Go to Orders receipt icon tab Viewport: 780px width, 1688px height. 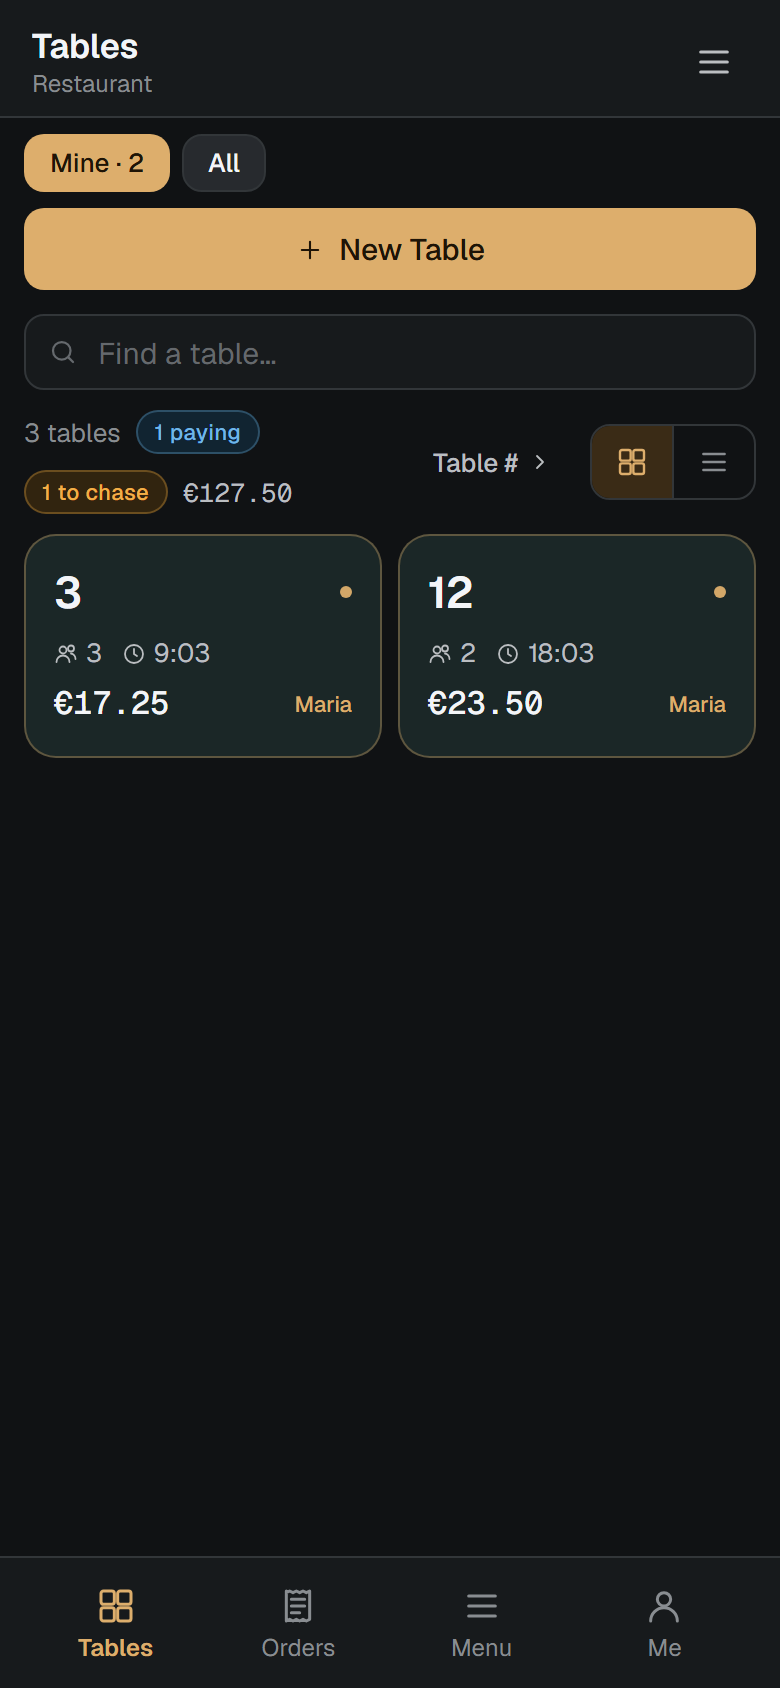pos(298,1606)
